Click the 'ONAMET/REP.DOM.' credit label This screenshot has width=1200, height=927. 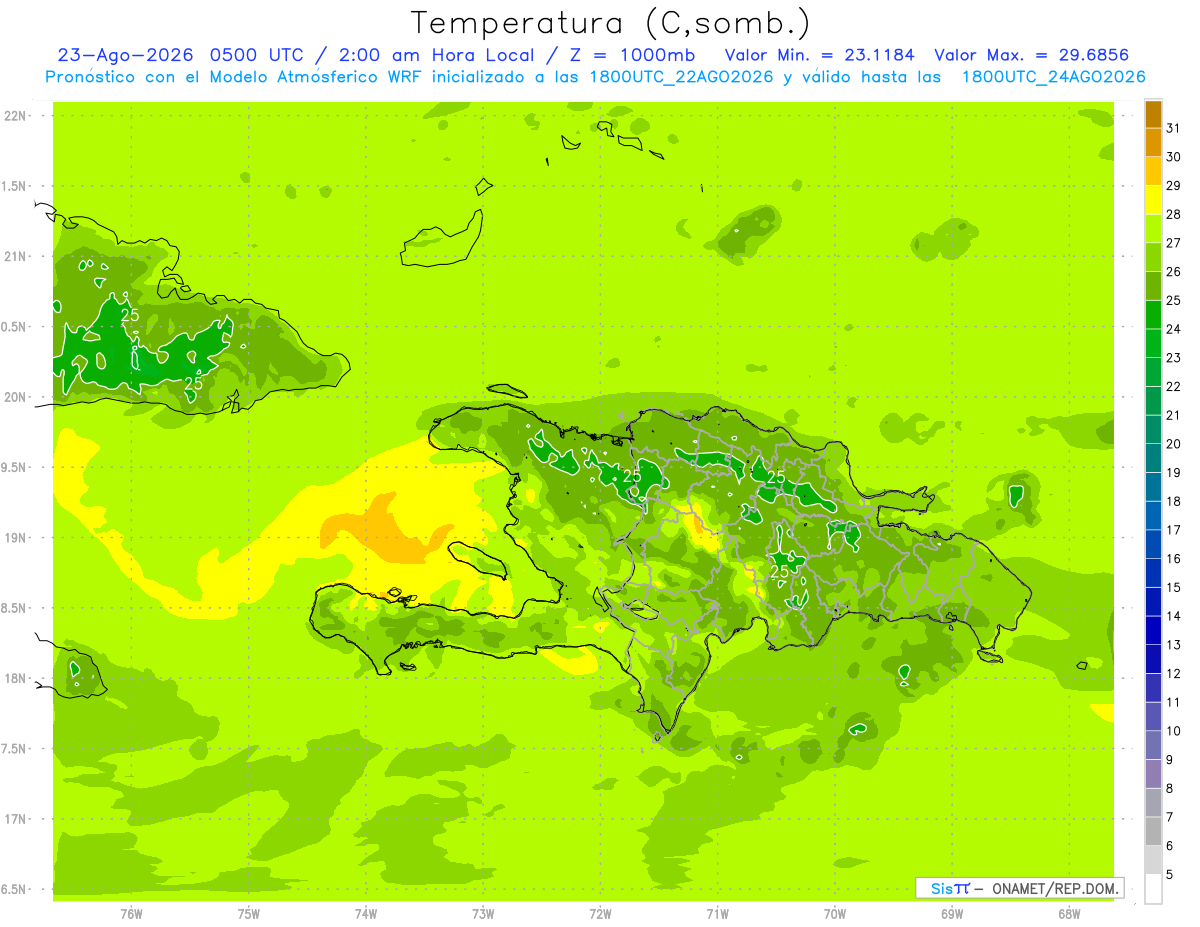pyautogui.click(x=1055, y=888)
